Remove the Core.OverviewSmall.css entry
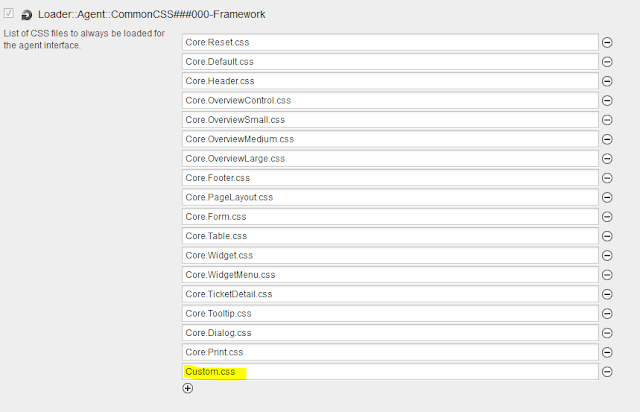Viewport: 640px width, 412px height. pyautogui.click(x=607, y=120)
